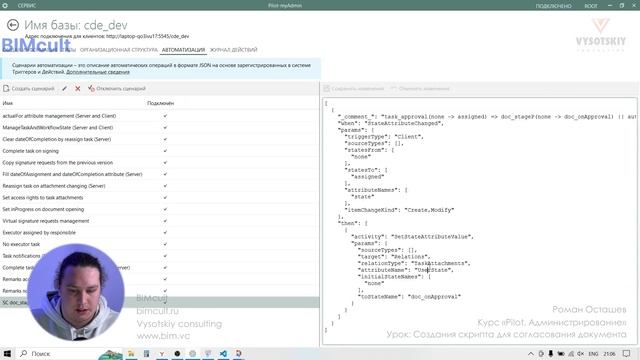
Task: Toggle connected check for Copy signature requests
Action: (x=165, y=162)
